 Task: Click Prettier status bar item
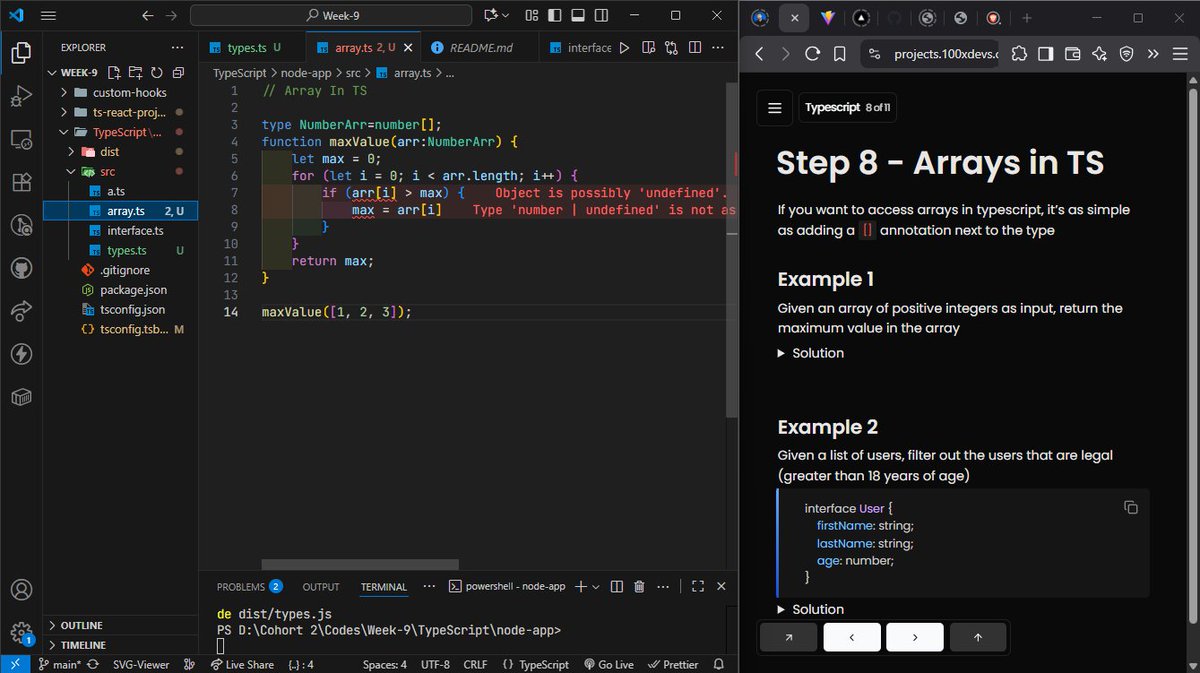coord(673,664)
